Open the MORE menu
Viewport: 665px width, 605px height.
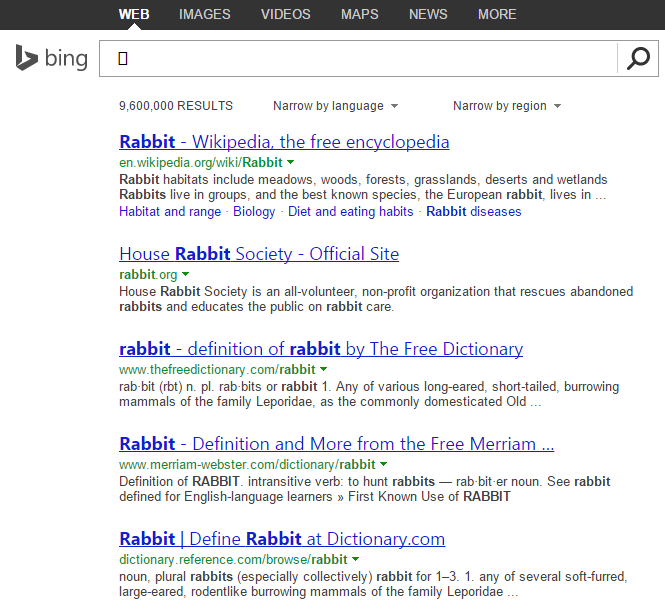pyautogui.click(x=497, y=14)
